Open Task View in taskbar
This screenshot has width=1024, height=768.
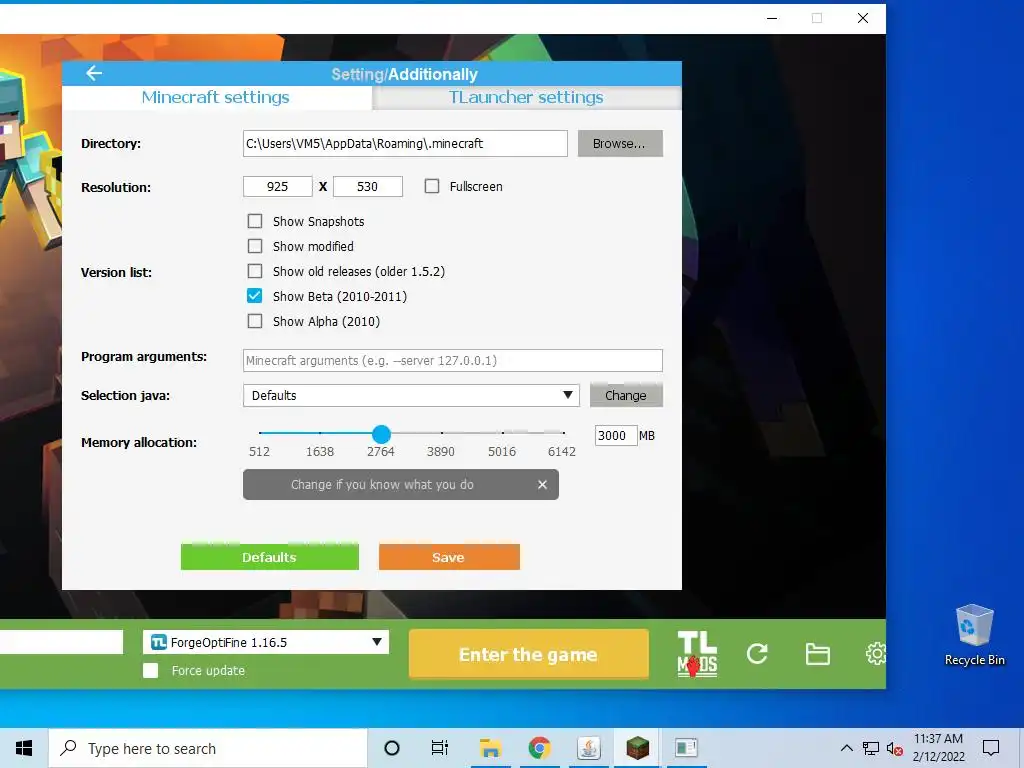(x=440, y=748)
